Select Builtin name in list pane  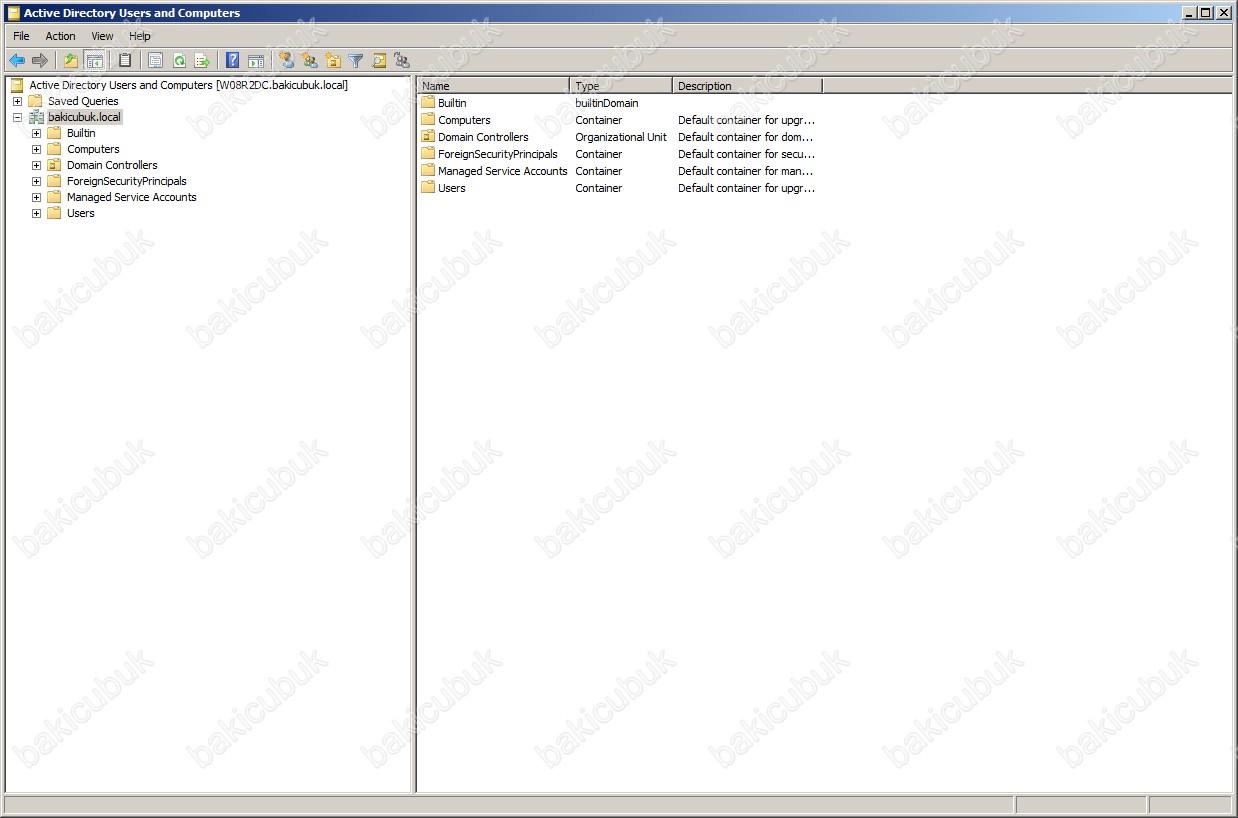pos(452,103)
